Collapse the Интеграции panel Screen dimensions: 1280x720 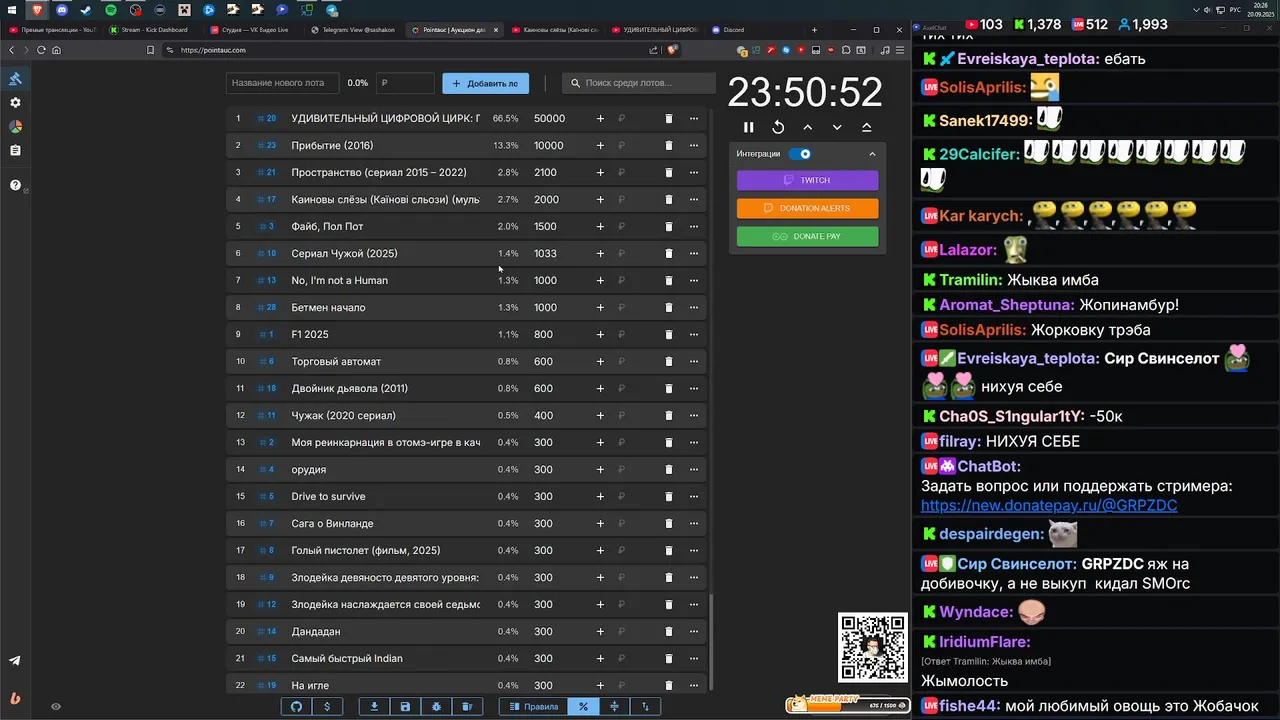872,154
